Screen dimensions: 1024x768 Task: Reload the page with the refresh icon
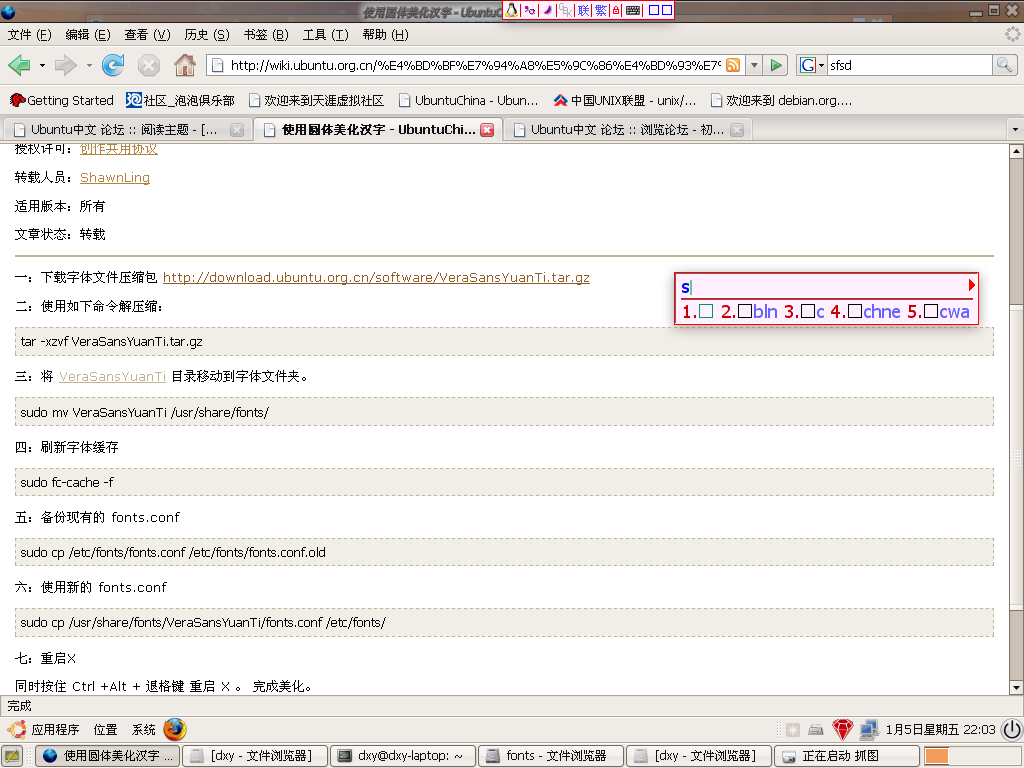click(112, 65)
